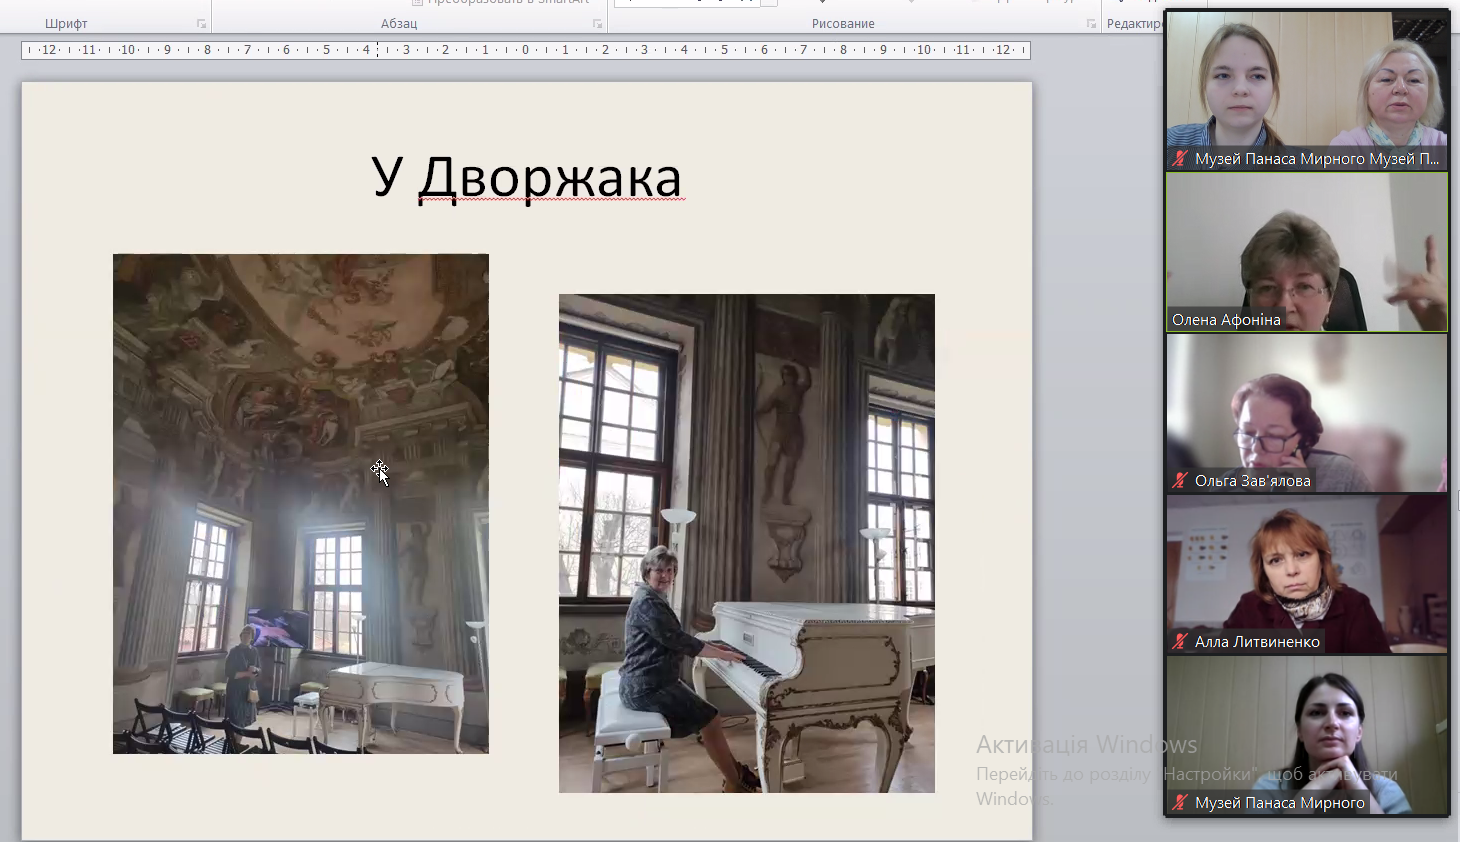Open the Абзац group dialog launcher
The image size is (1460, 842).
(597, 24)
